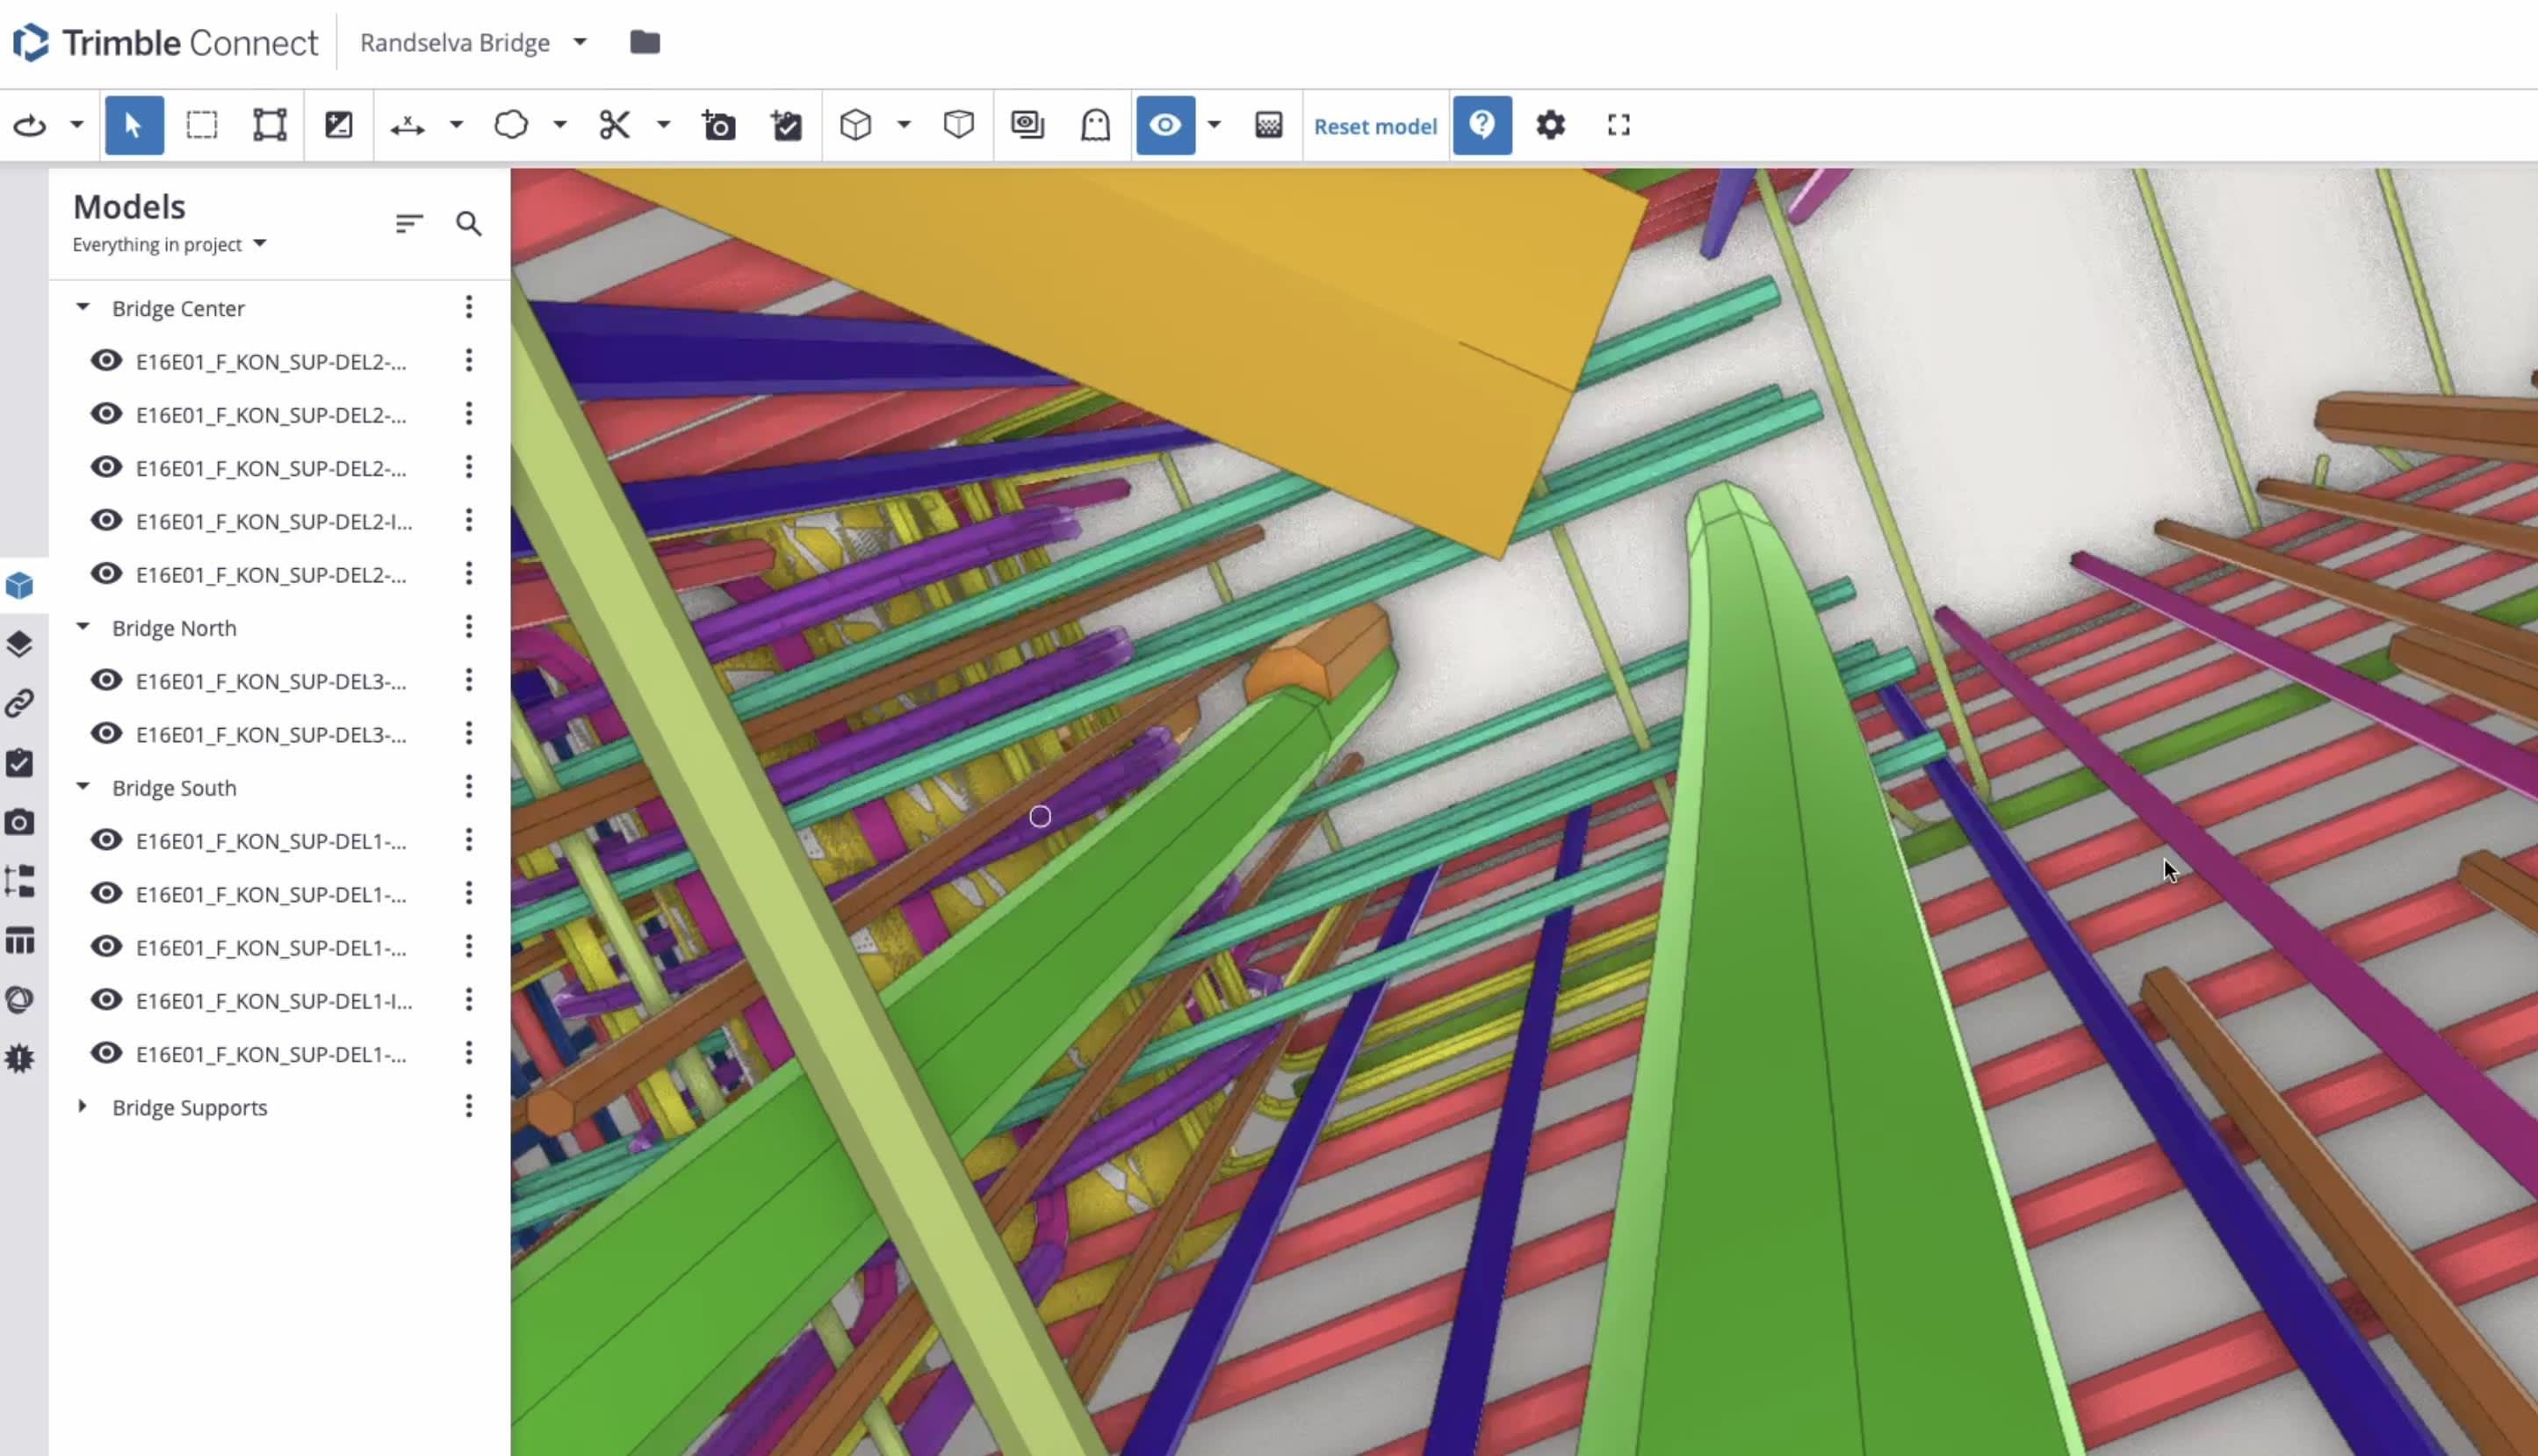Take a snapshot with camera icon
The height and width of the screenshot is (1456, 2538).
pos(719,125)
